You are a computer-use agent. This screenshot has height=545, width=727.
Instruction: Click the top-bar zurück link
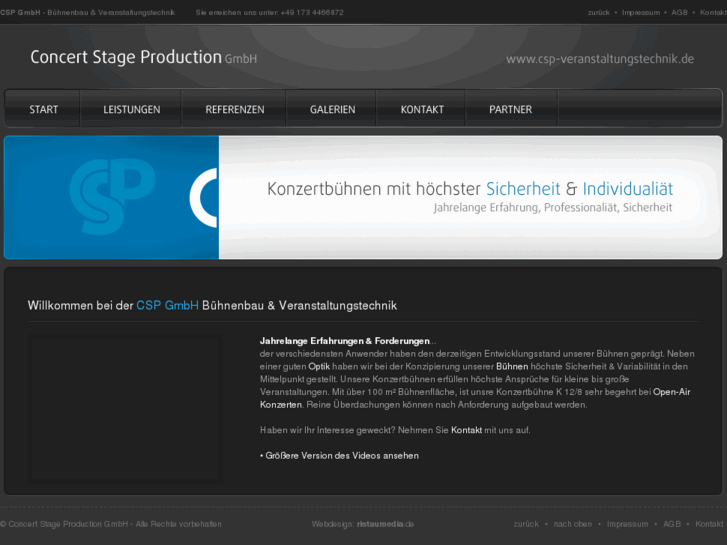coord(599,13)
